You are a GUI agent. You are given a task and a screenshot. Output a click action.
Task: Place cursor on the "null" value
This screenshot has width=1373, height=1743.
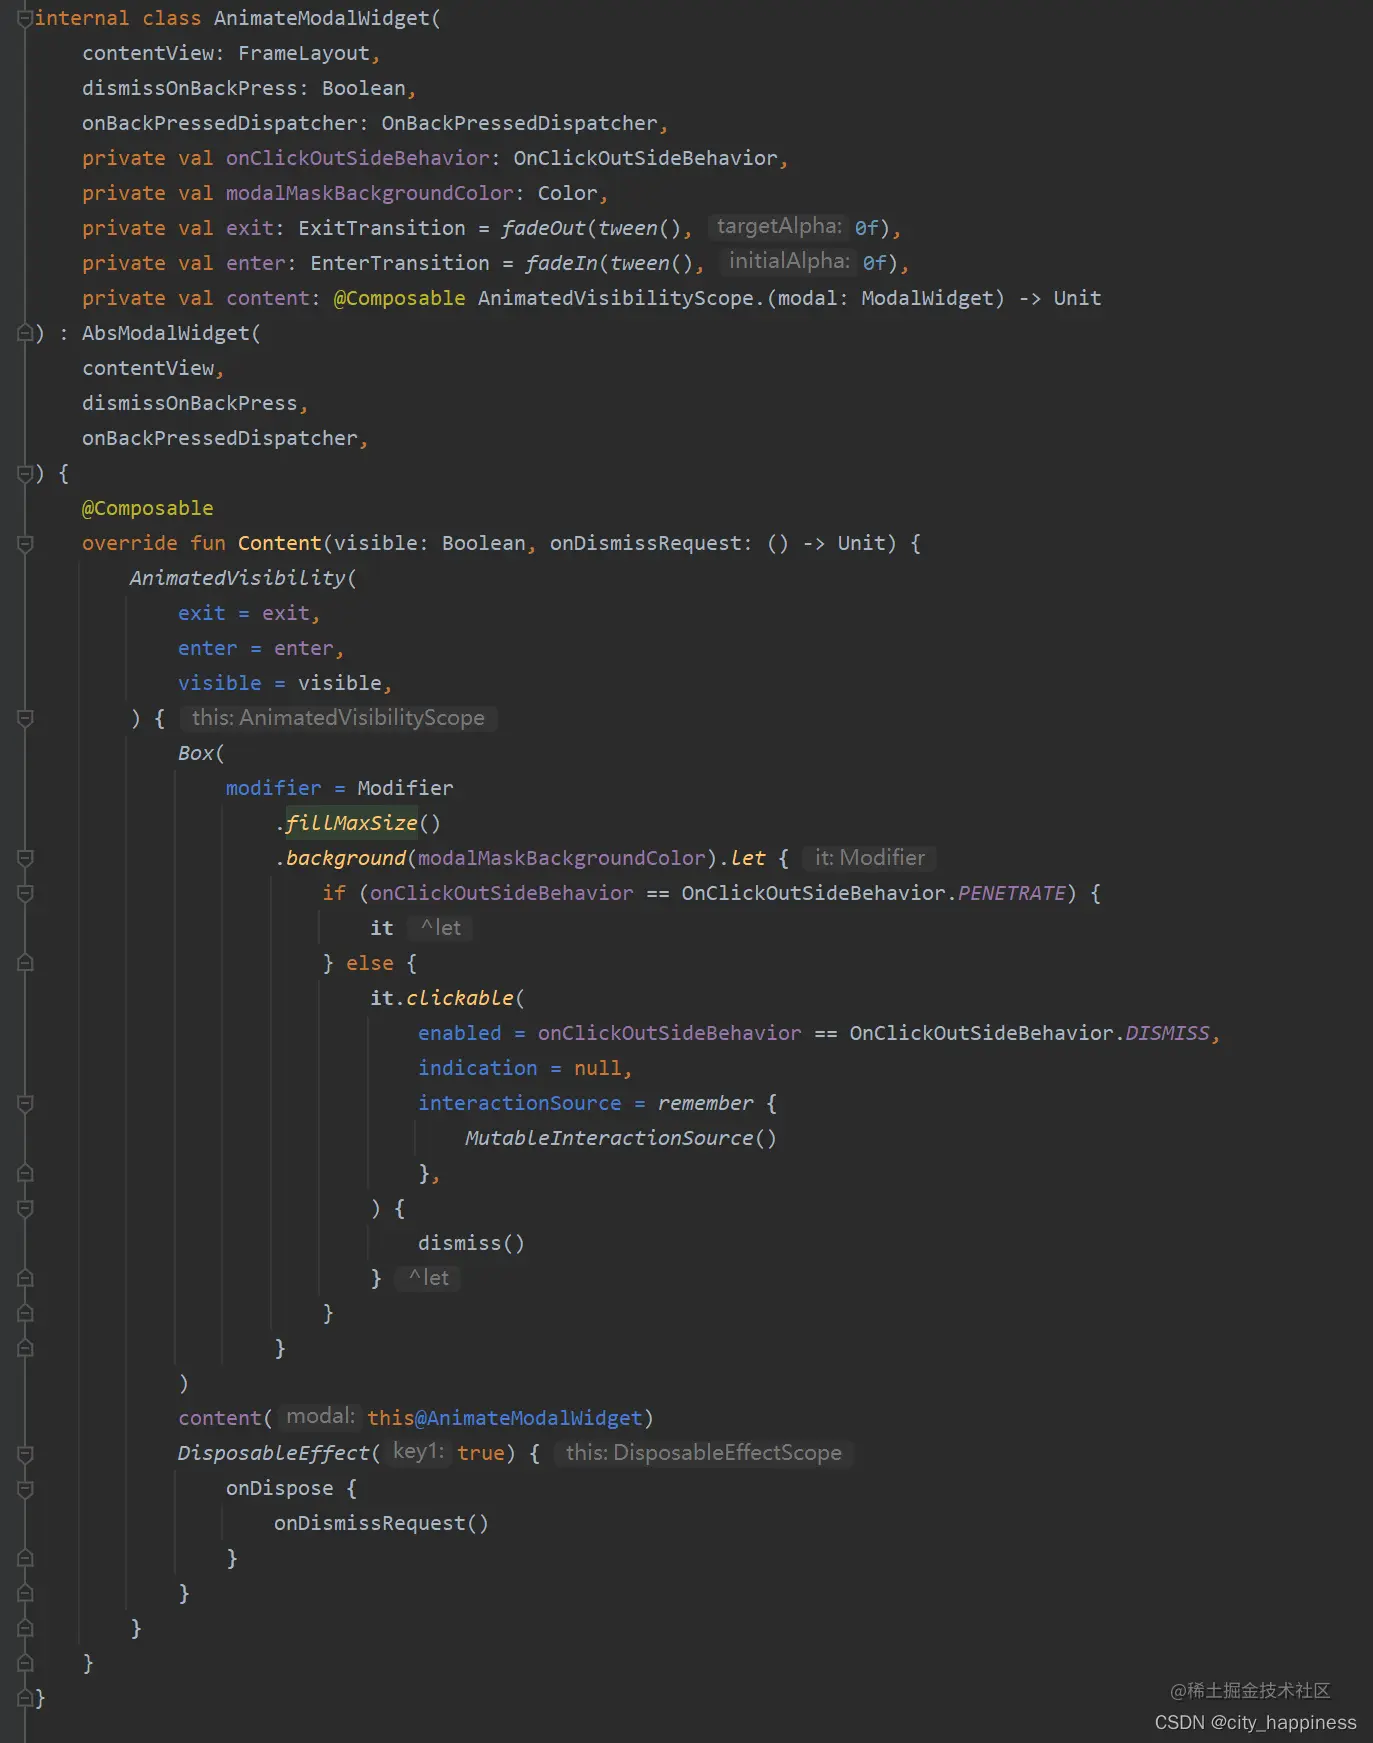[598, 1069]
